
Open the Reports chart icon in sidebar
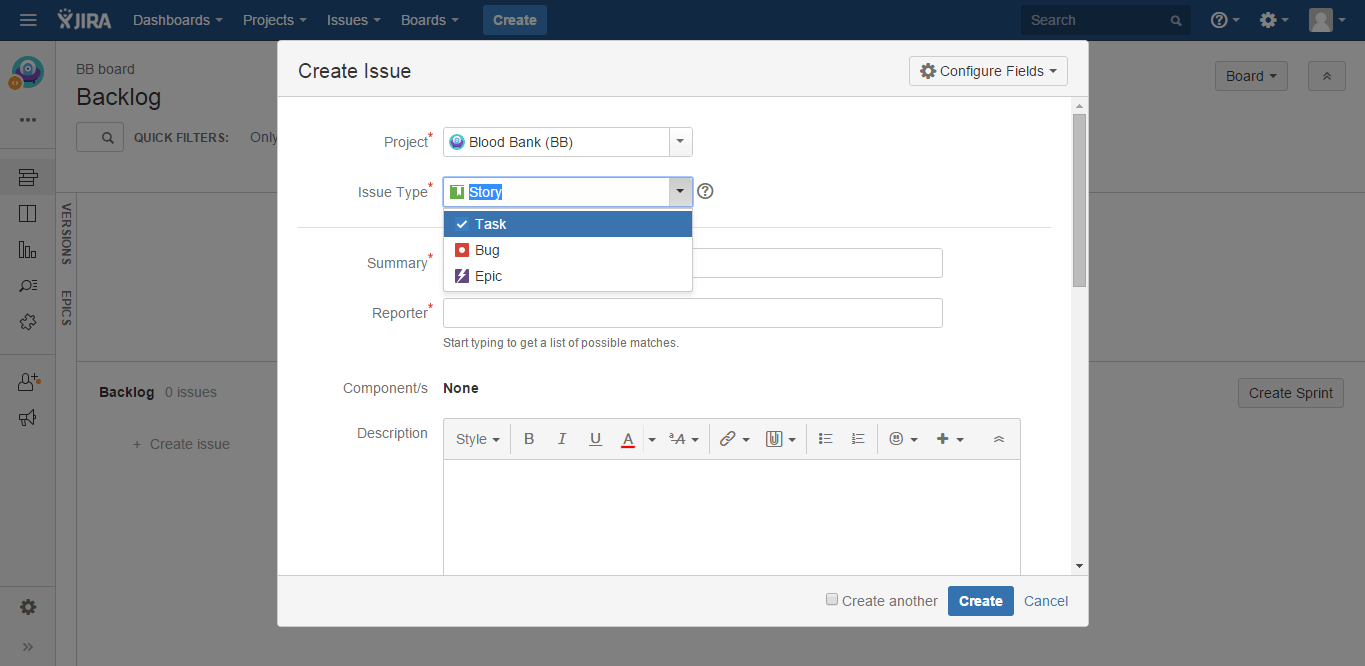(28, 250)
